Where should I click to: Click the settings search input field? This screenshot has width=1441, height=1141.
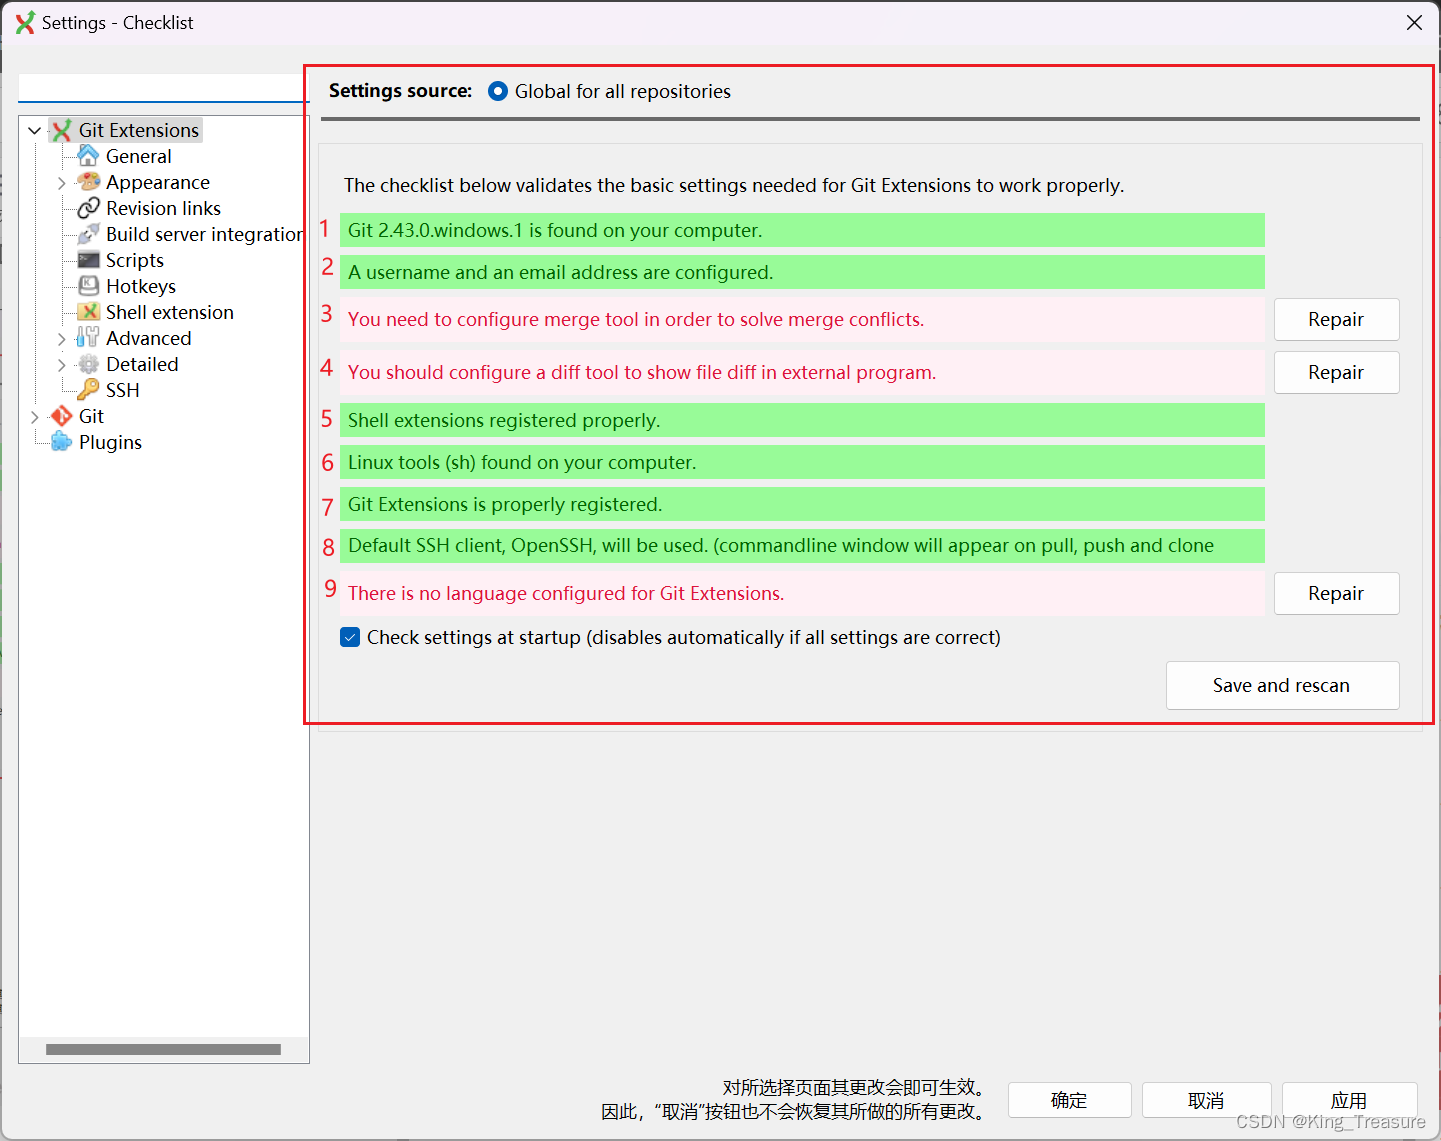164,87
